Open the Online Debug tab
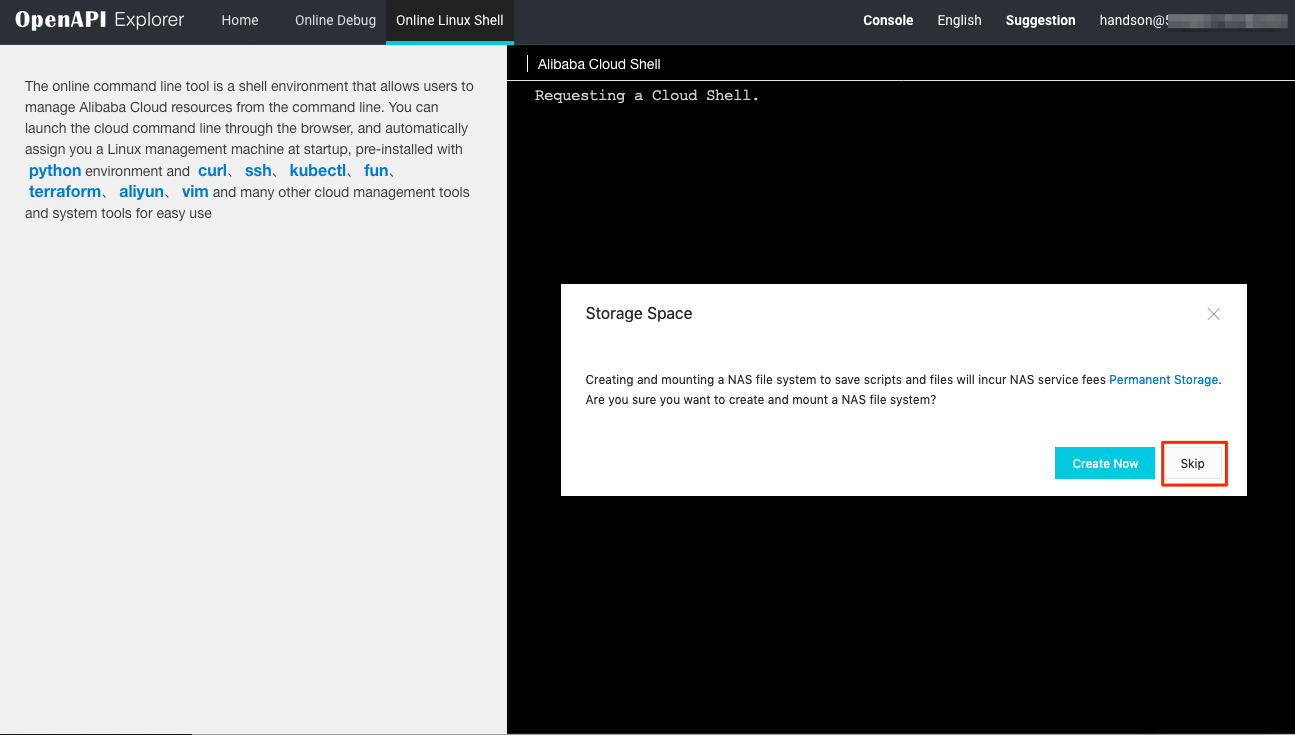The width and height of the screenshot is (1295, 735). [335, 20]
